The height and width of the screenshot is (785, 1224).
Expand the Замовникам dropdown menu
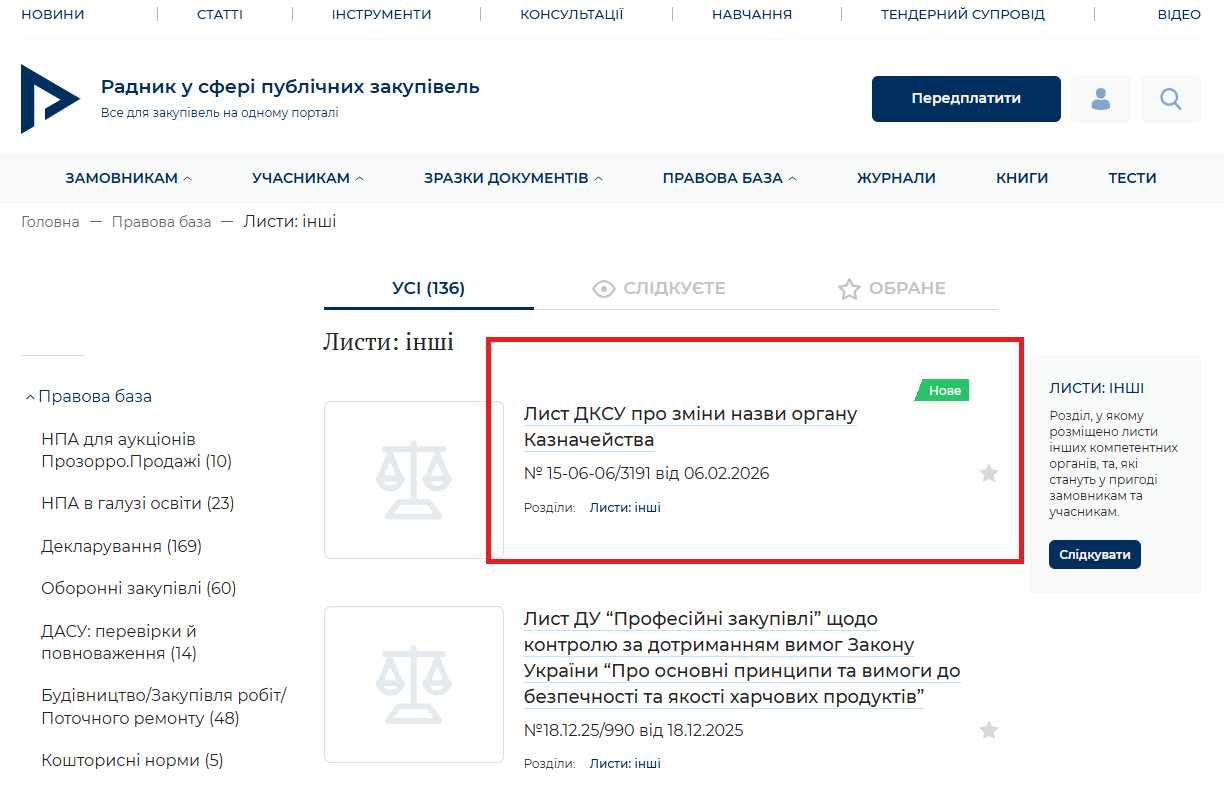point(128,178)
